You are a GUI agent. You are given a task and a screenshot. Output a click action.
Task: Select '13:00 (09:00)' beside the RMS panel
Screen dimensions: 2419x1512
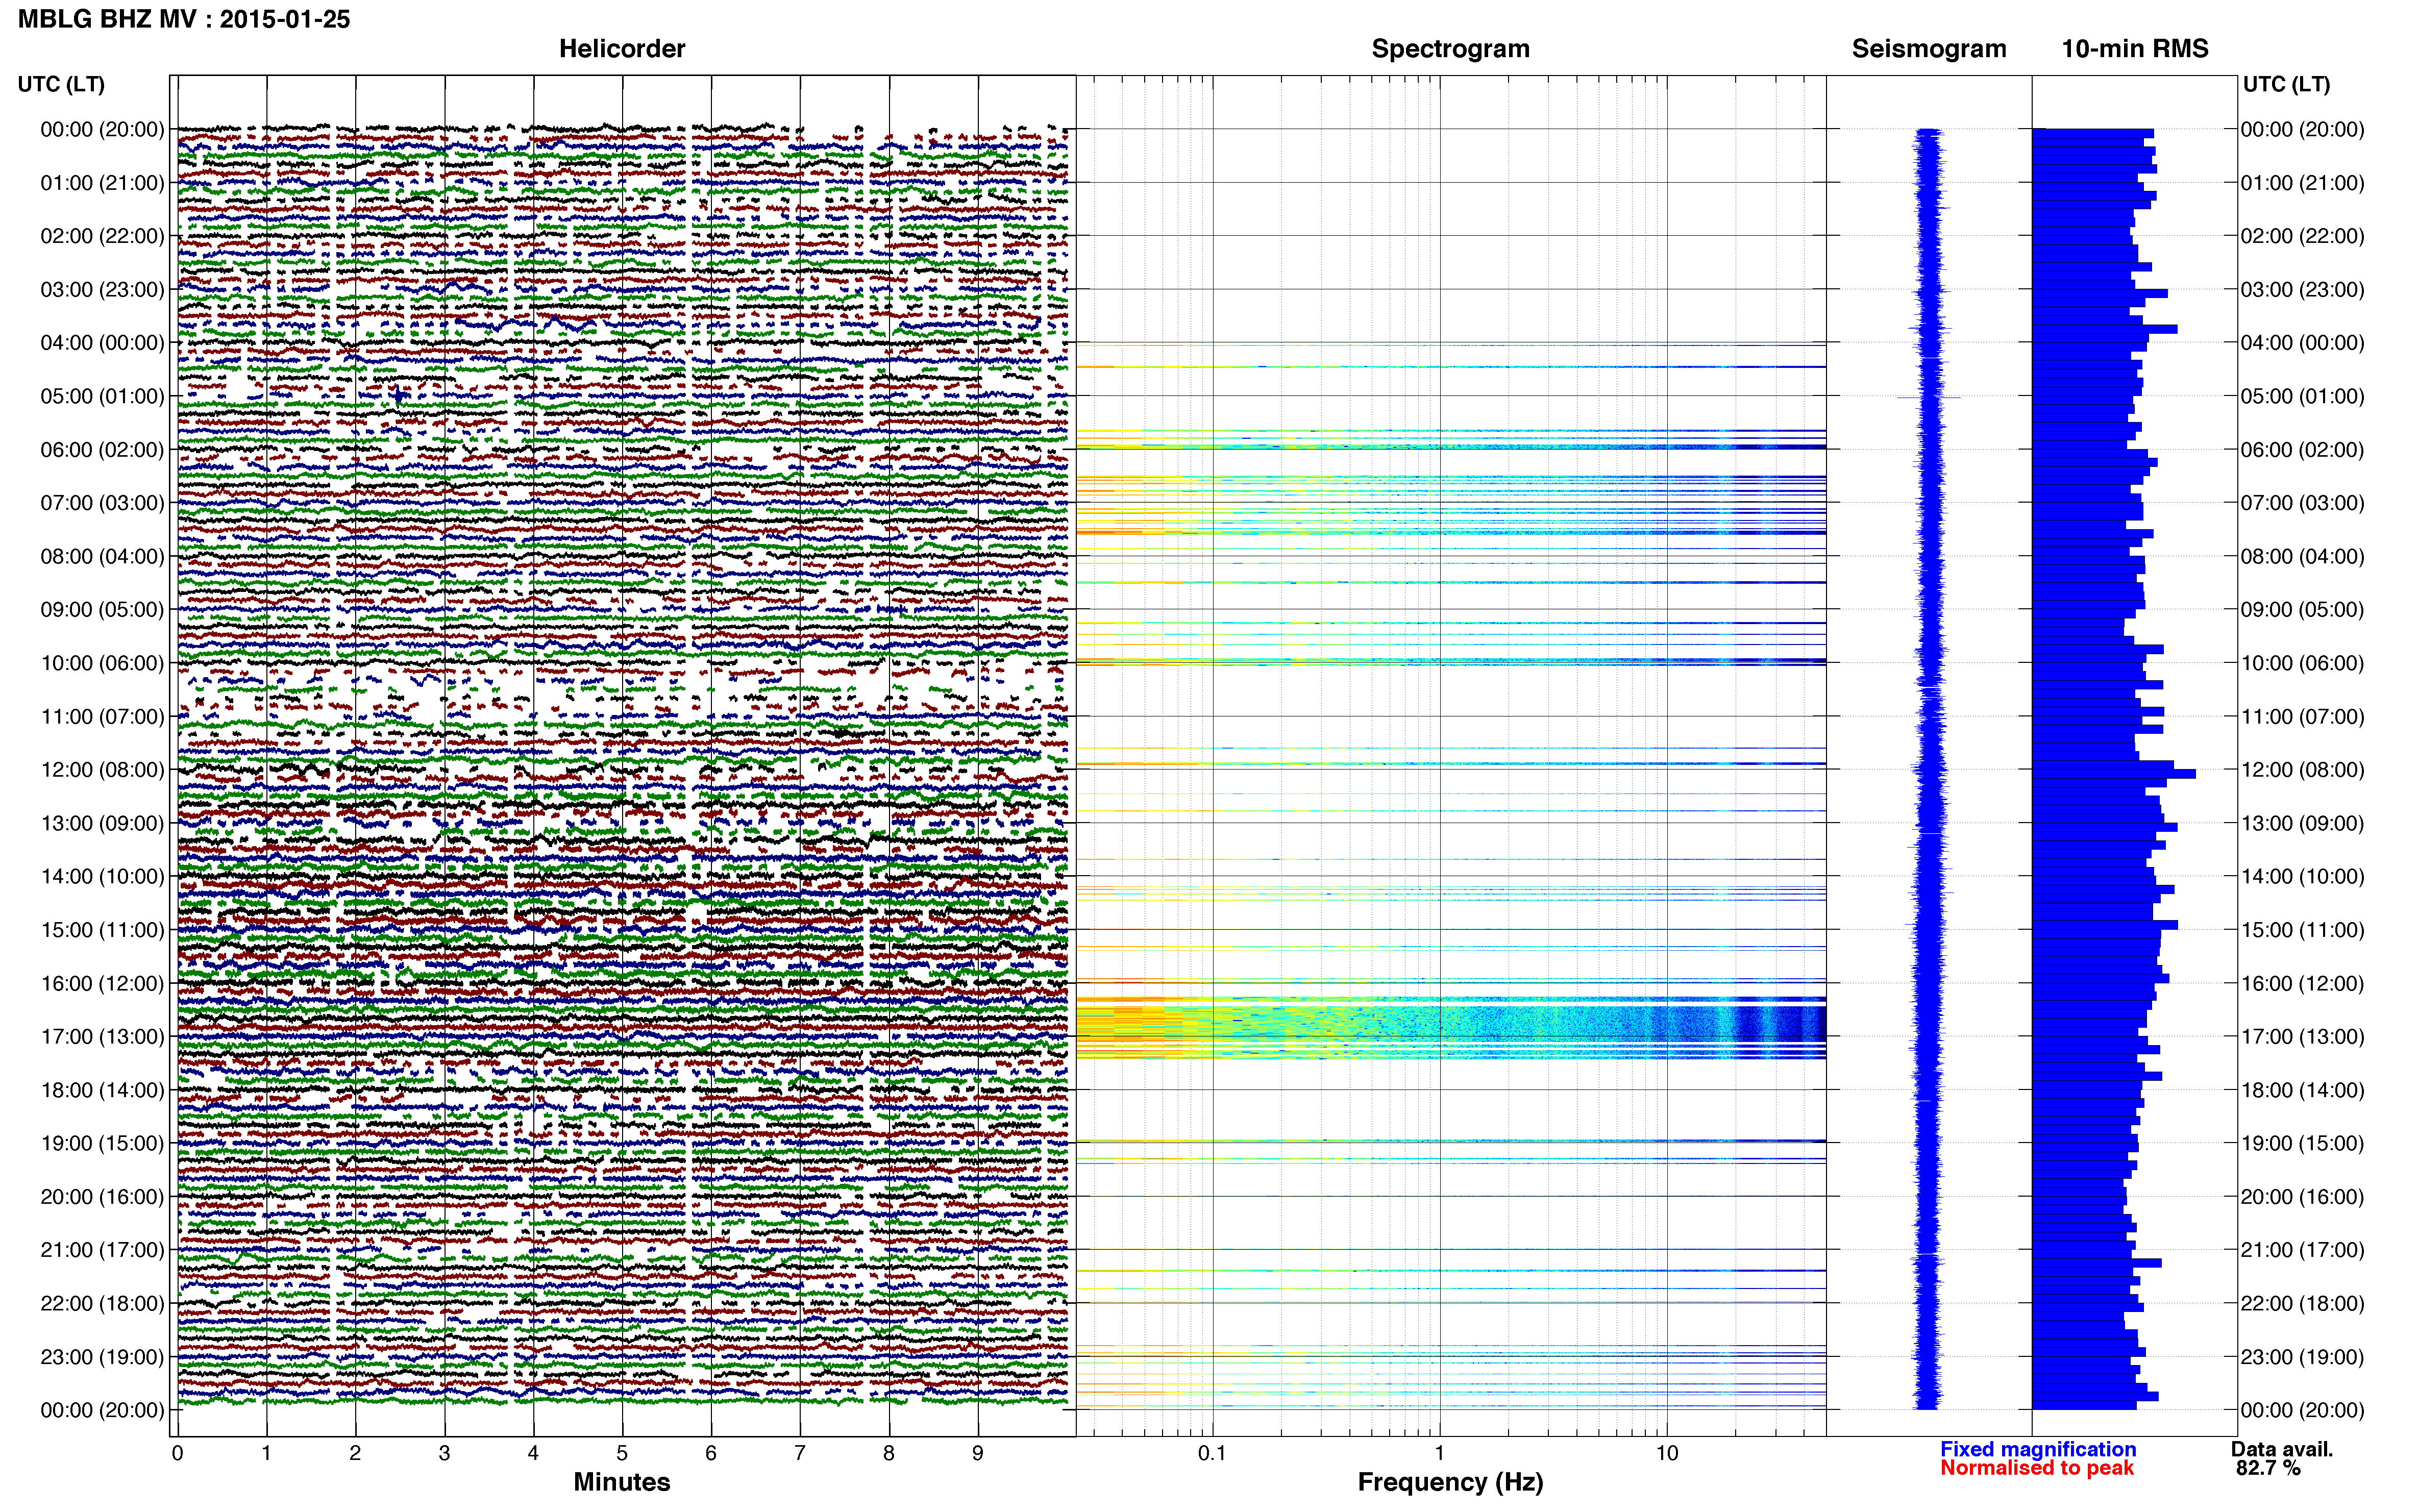(x=2302, y=823)
